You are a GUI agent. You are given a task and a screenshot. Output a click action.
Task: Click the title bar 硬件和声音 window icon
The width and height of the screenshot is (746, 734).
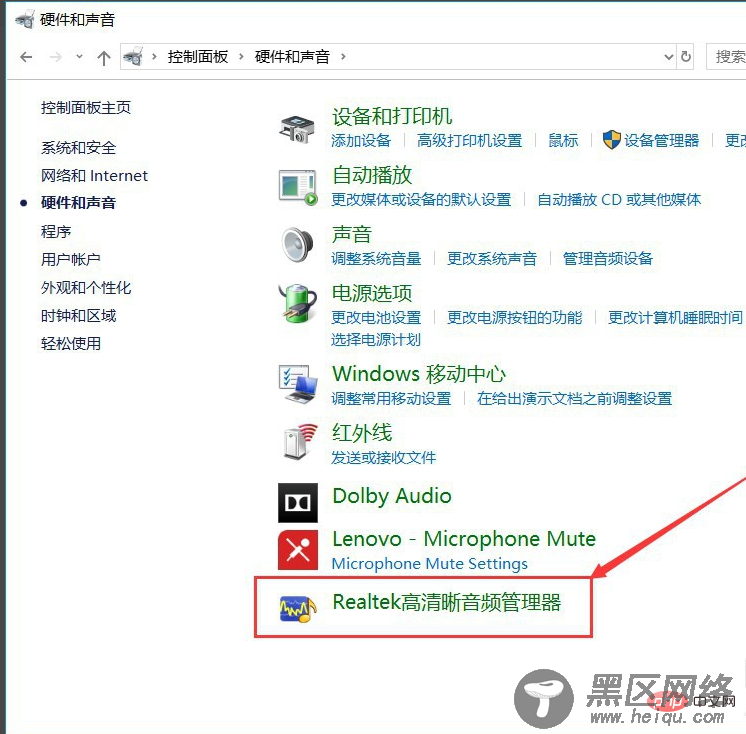pyautogui.click(x=25, y=19)
